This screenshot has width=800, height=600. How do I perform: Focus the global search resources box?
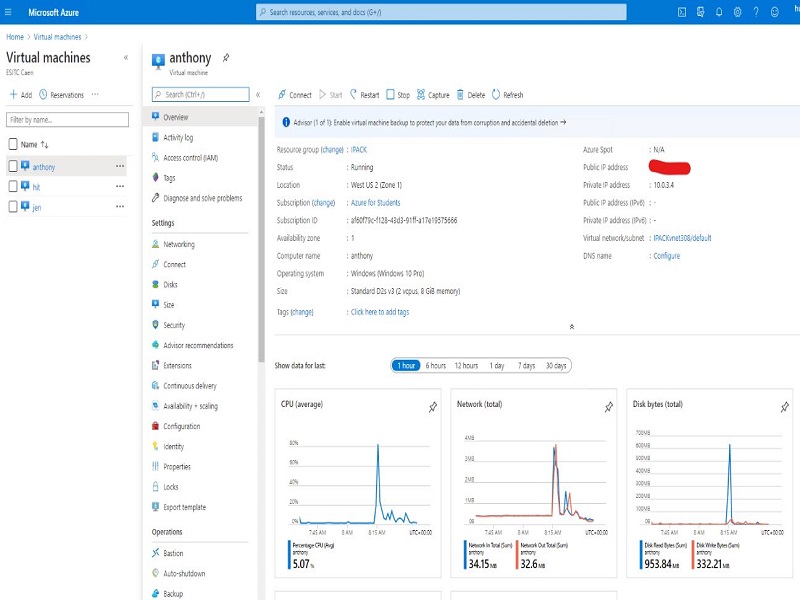[441, 12]
